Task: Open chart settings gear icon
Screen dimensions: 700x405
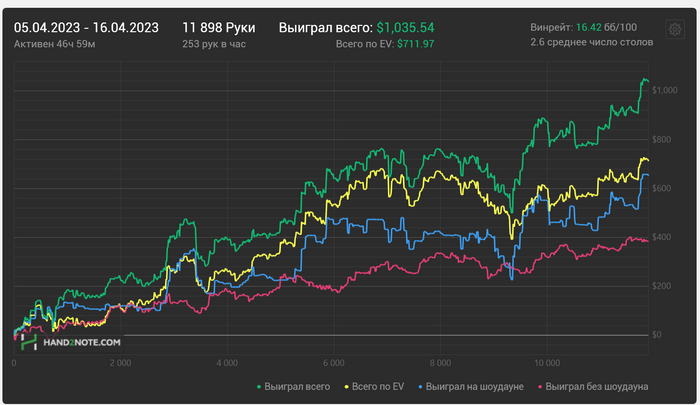Action: point(675,29)
